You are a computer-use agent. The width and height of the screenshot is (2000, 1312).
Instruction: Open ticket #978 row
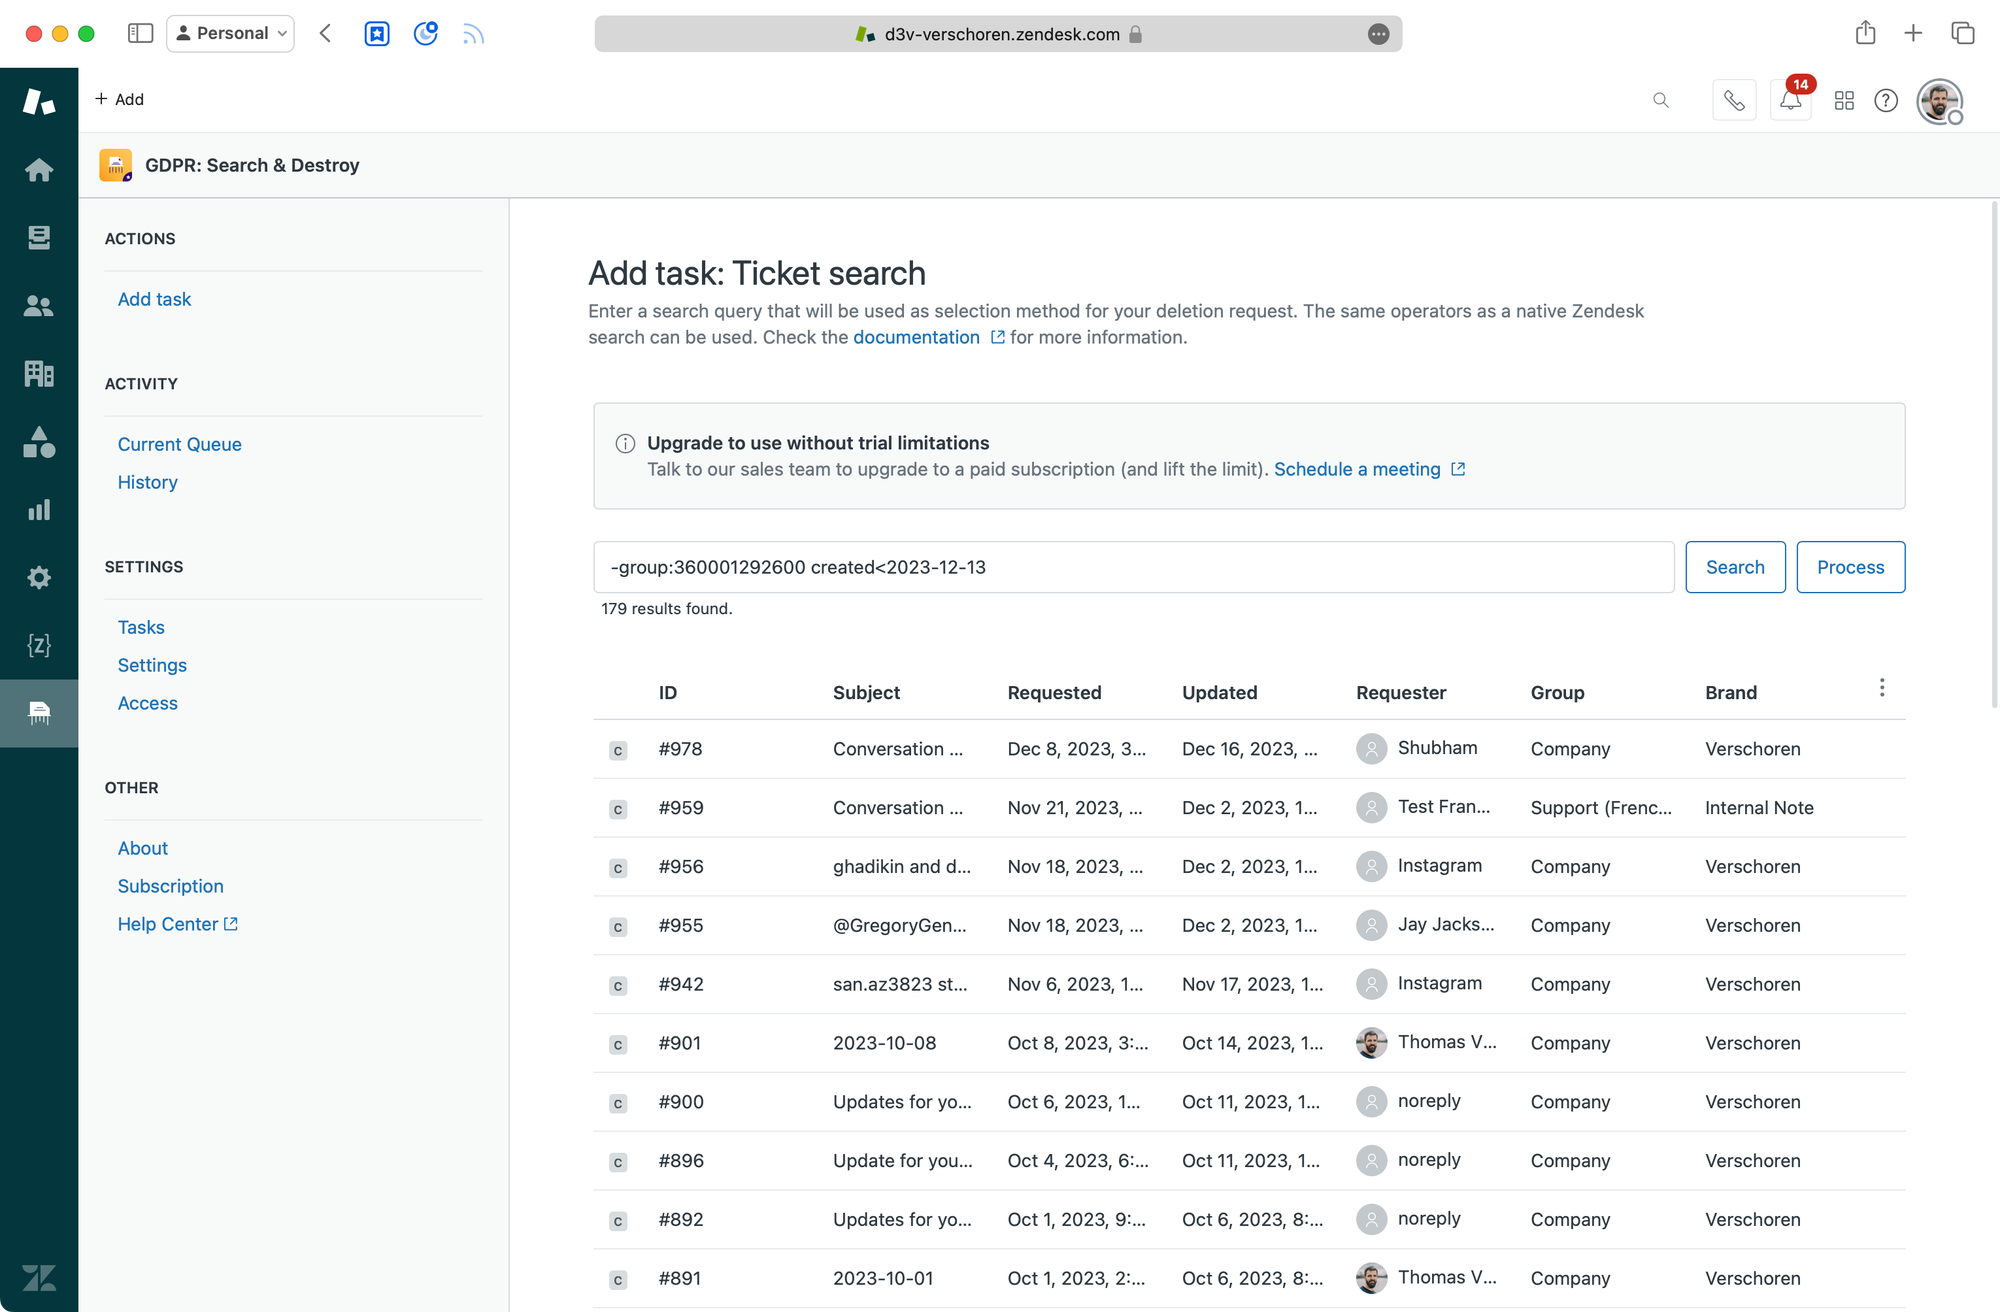point(680,749)
